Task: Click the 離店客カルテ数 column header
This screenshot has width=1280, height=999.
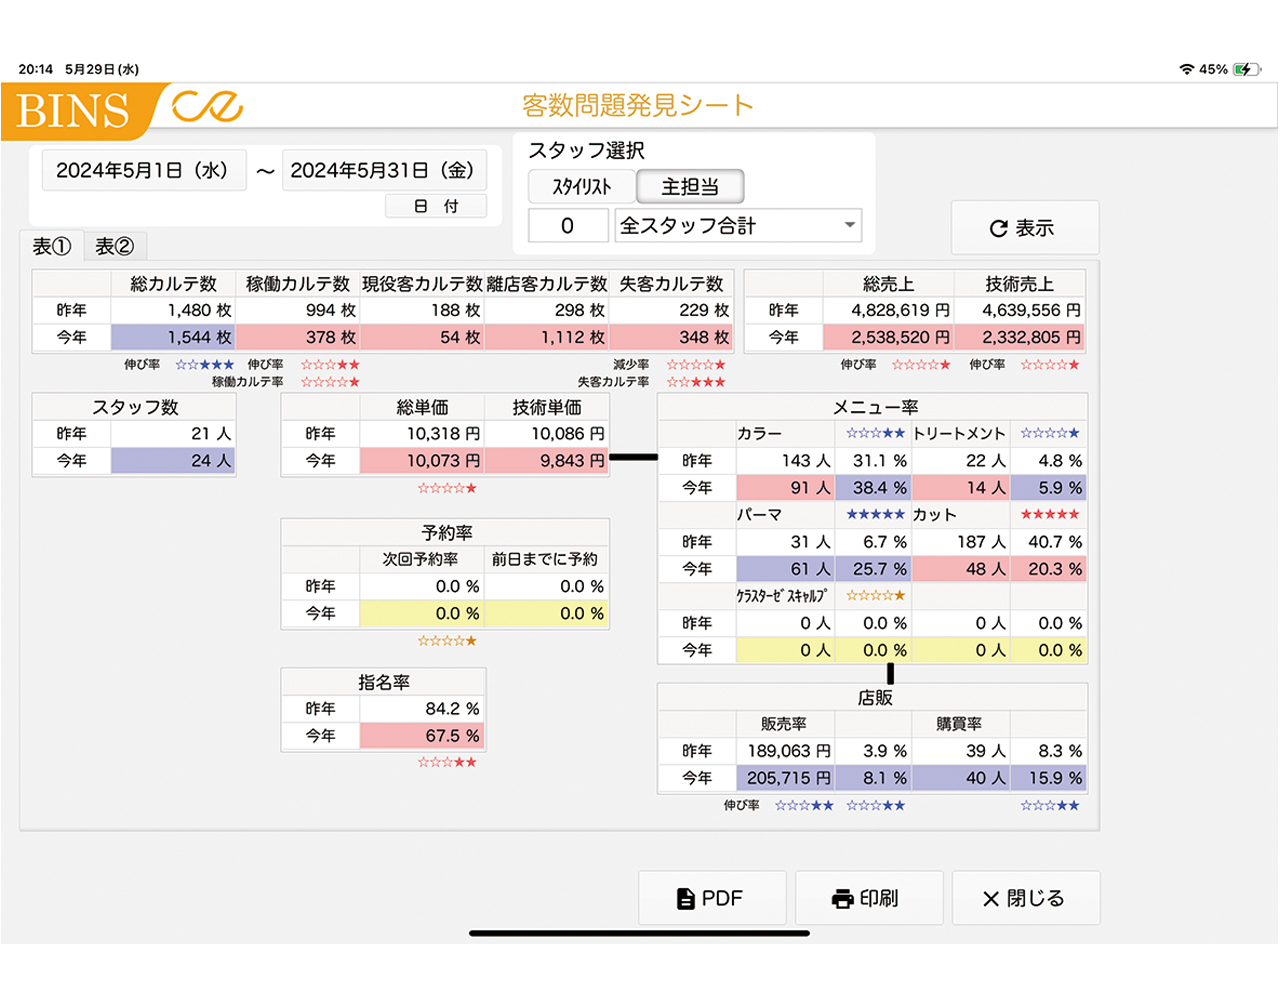Action: pyautogui.click(x=547, y=284)
